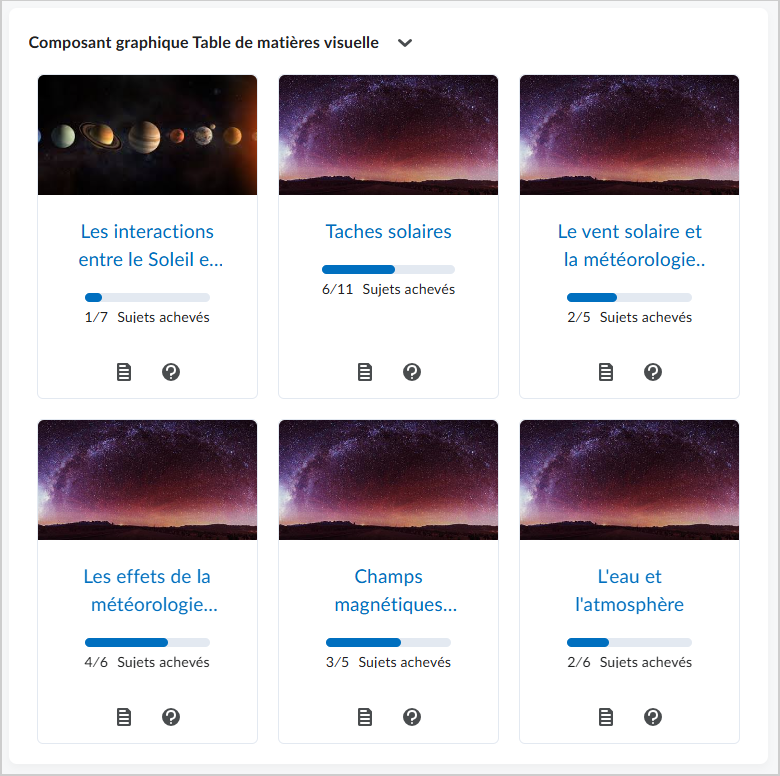Click question icon on Champs magnétiques card
Screen dimensions: 780x776
point(412,717)
